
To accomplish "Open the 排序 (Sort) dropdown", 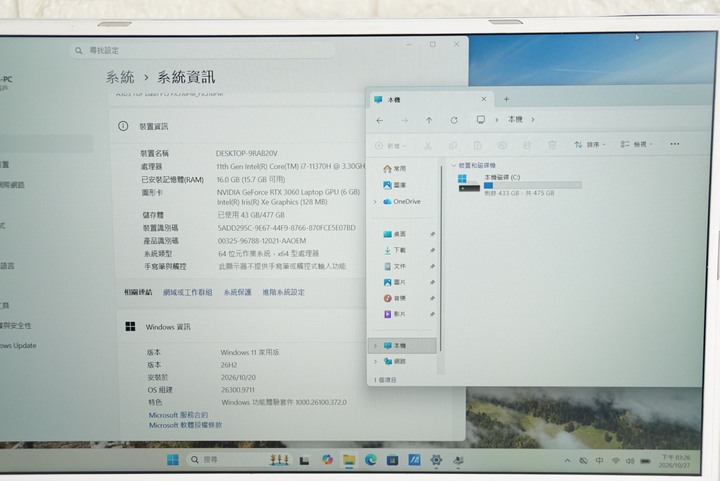I will click(x=590, y=145).
